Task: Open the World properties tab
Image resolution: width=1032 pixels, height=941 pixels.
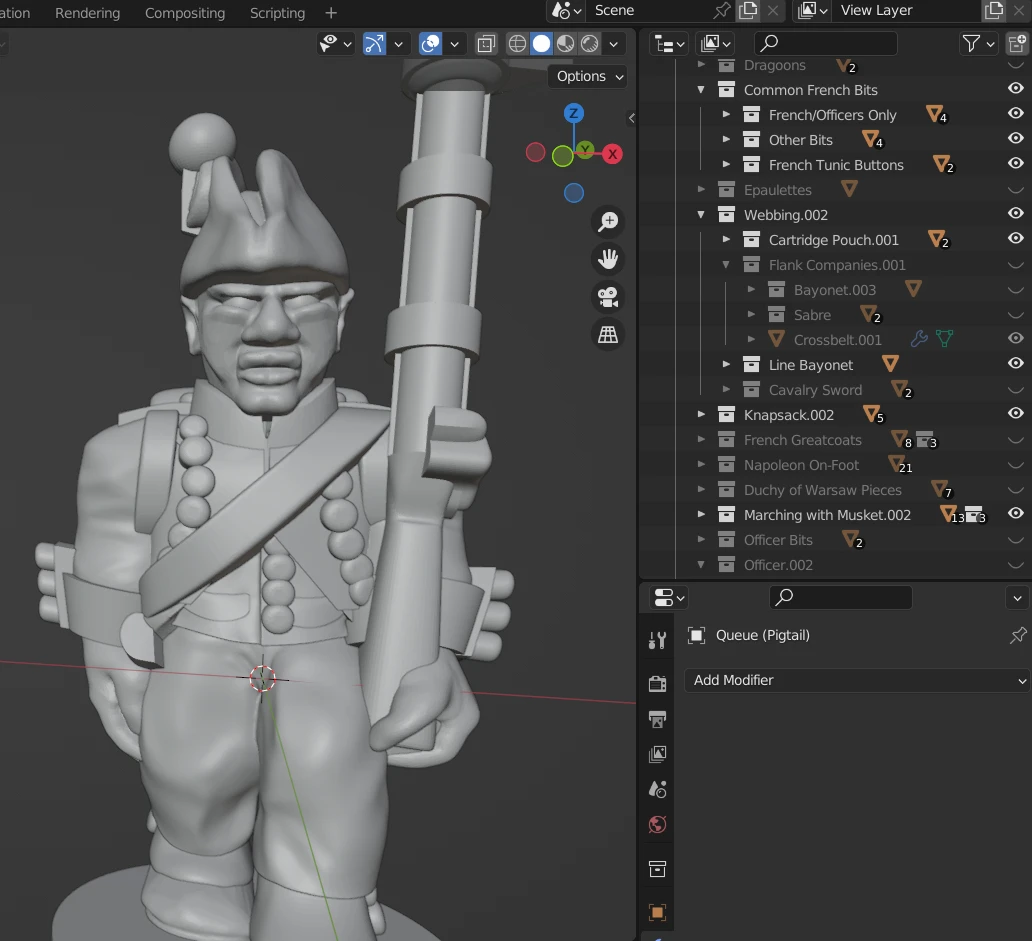Action: tap(657, 825)
